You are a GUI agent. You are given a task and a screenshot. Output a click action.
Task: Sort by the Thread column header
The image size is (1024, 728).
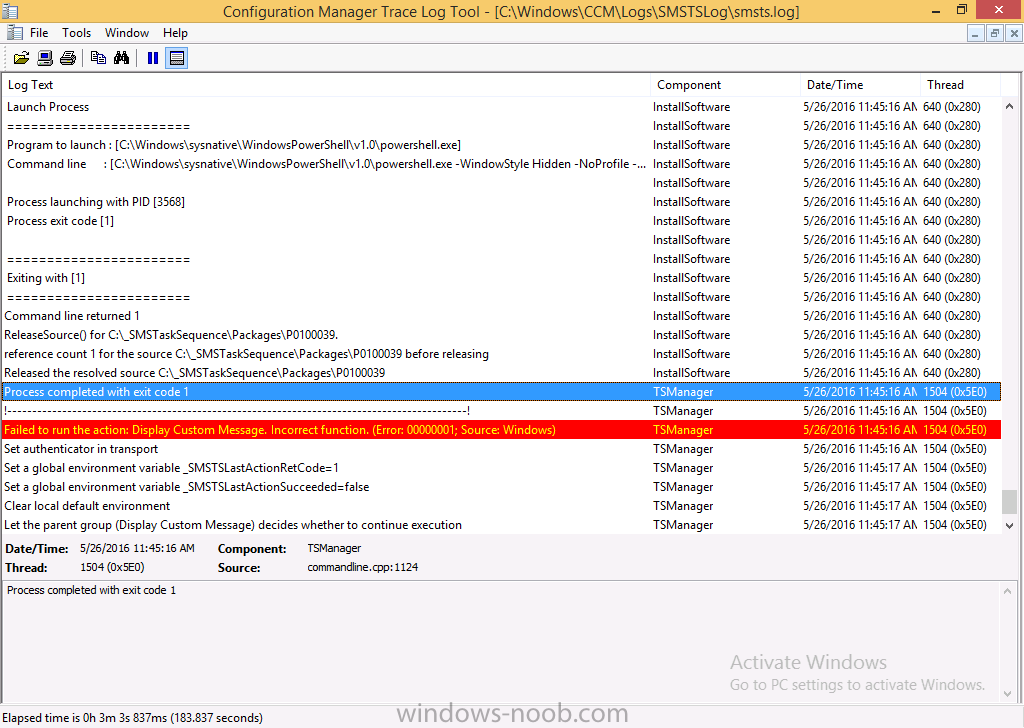pyautogui.click(x=960, y=85)
